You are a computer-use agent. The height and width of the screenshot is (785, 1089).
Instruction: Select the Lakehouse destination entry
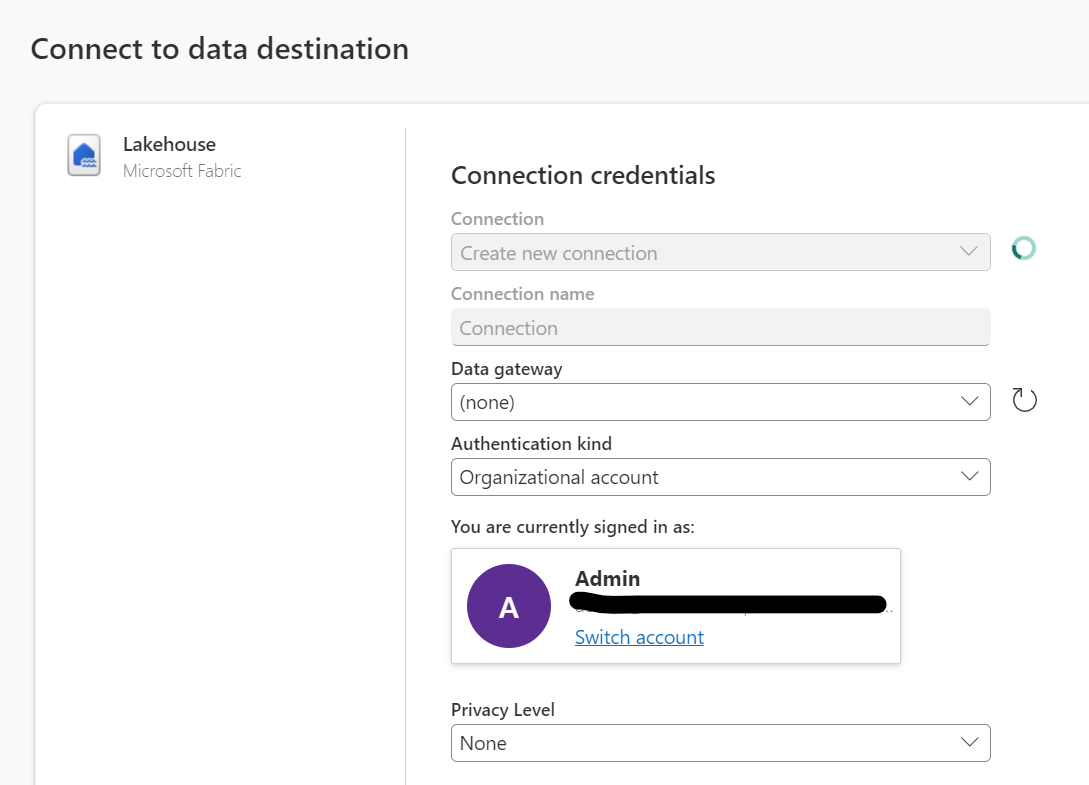[x=155, y=156]
